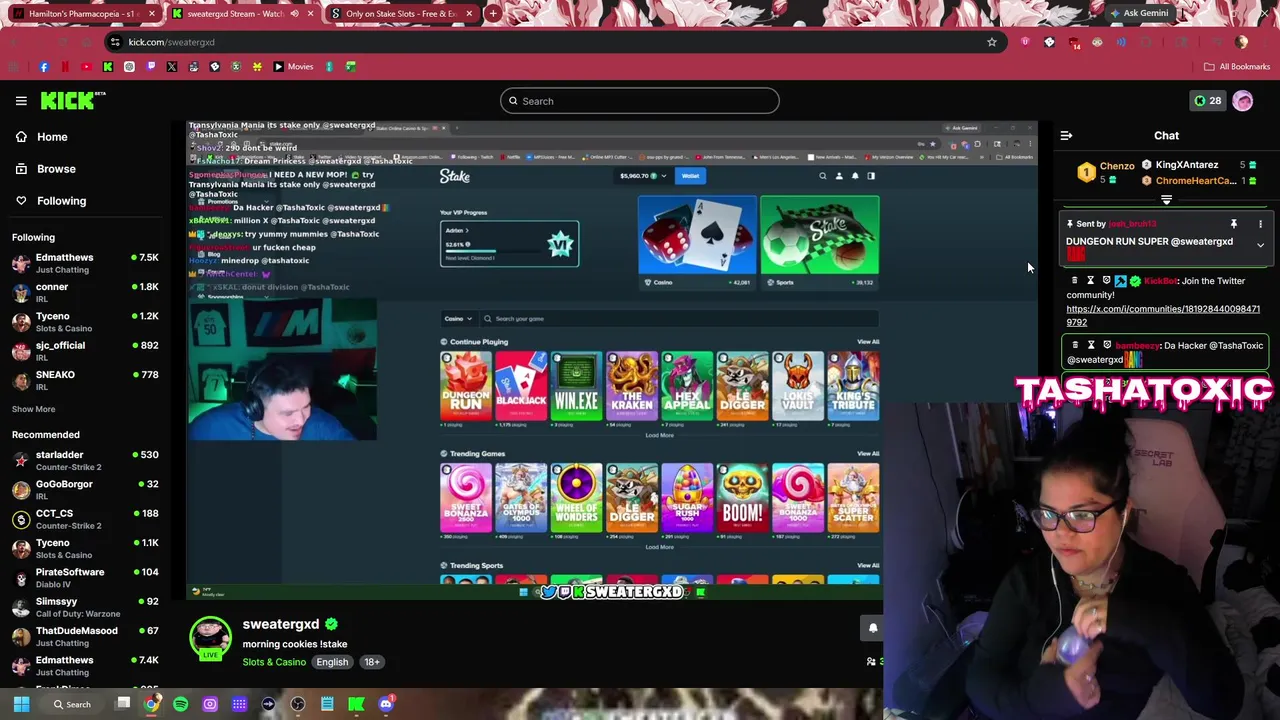
Task: Open Edmatthews with 7.5K viewers in Following
Action: (x=86, y=264)
